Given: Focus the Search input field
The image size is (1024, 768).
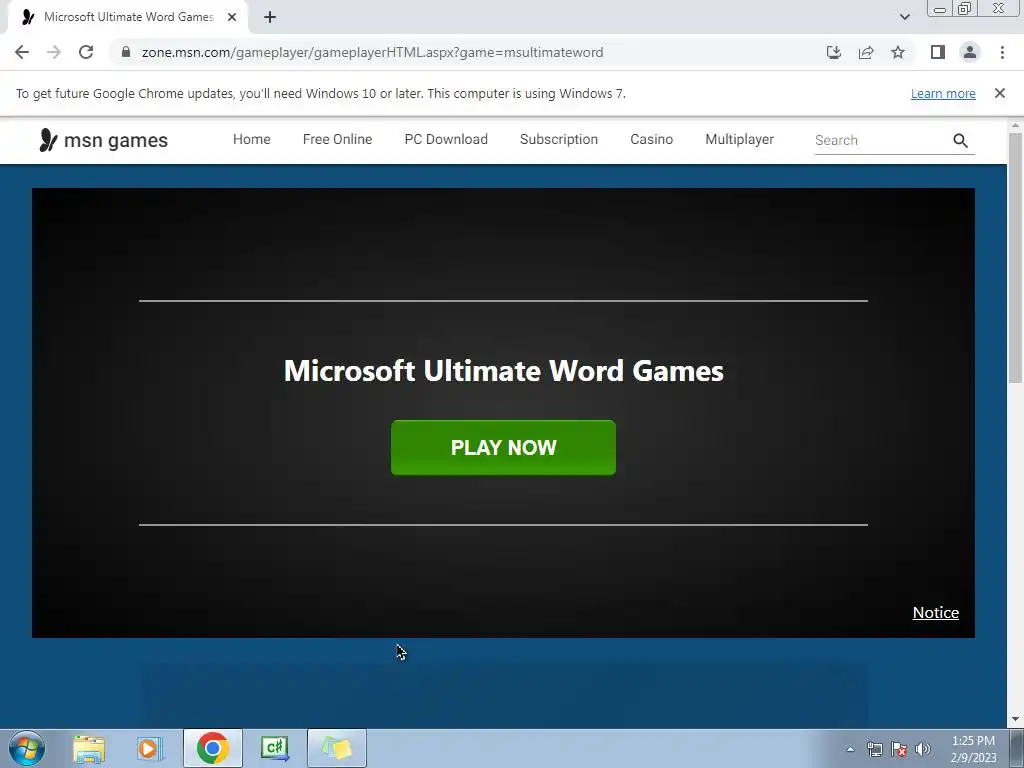Looking at the screenshot, I should pos(881,140).
